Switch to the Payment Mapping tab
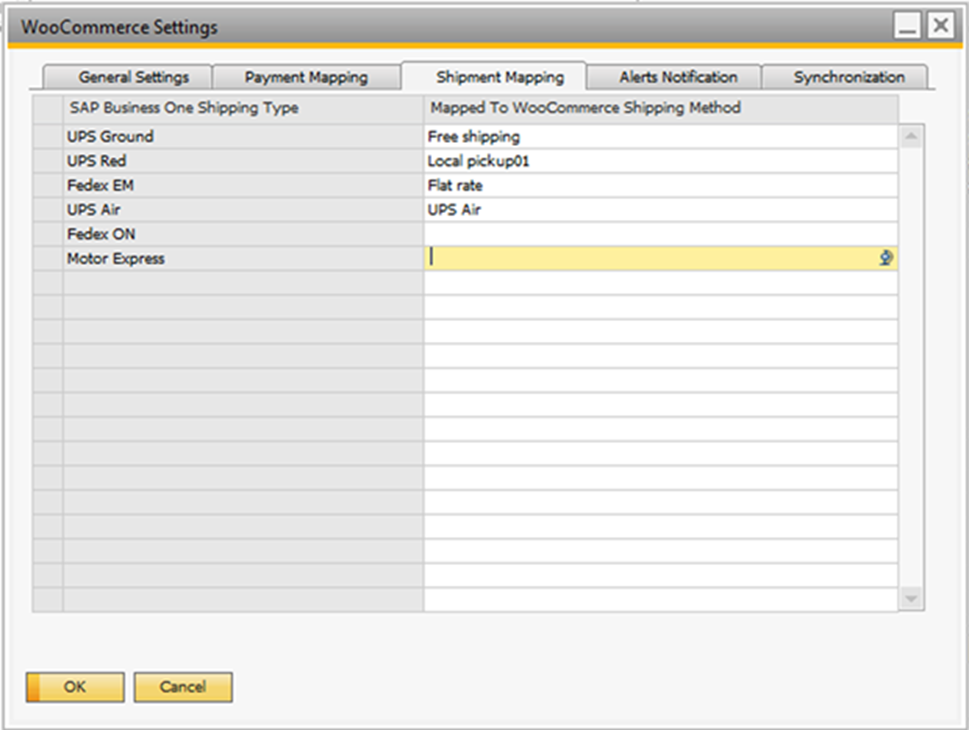Screen dimensions: 969x730 pyautogui.click(x=306, y=77)
